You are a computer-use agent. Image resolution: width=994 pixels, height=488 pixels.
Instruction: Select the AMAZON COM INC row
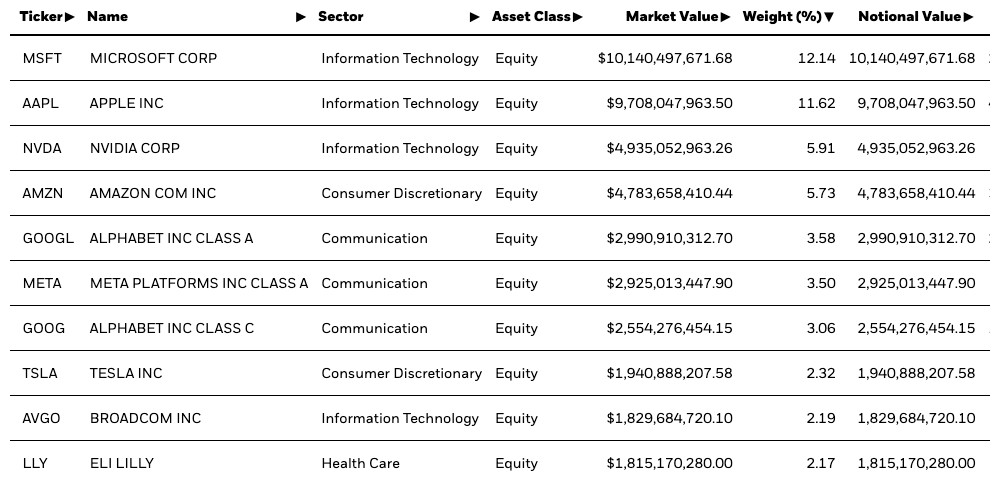click(x=500, y=193)
